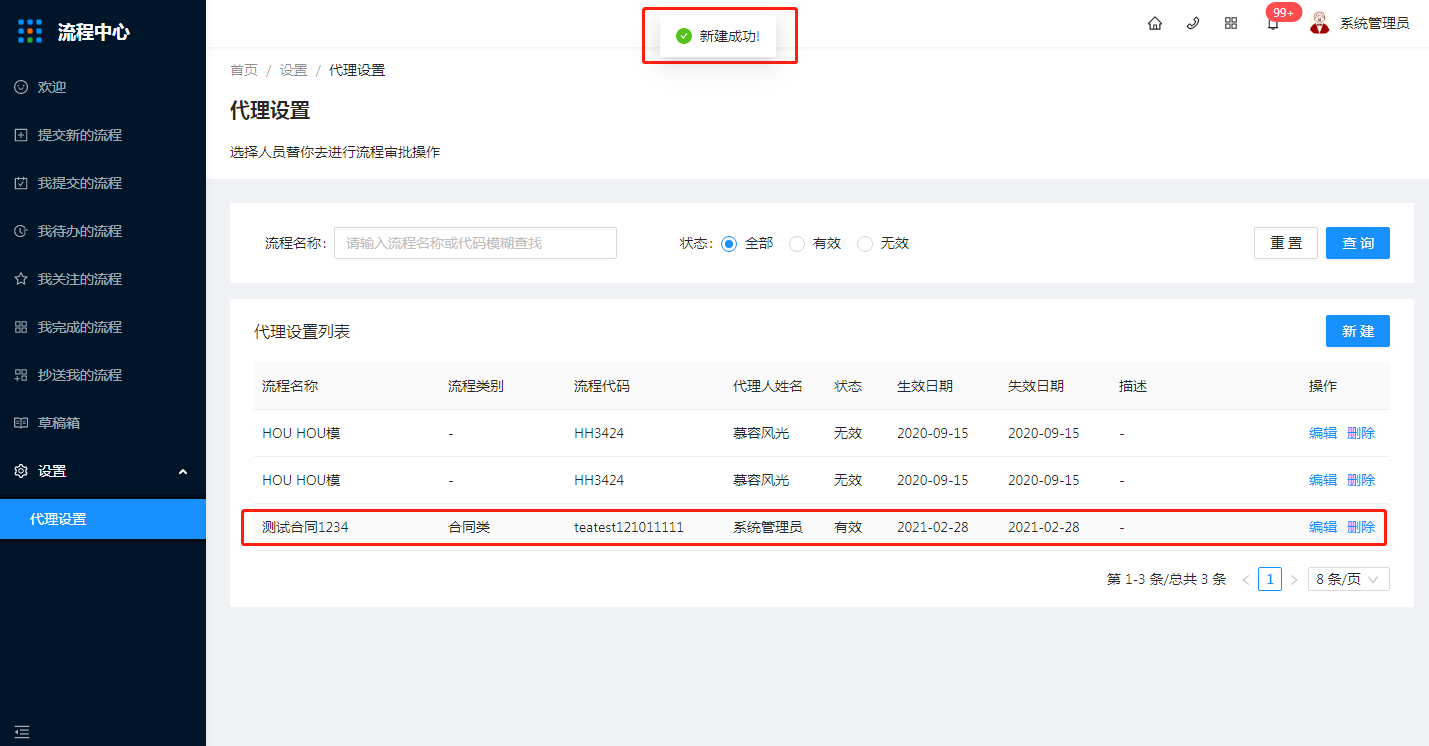Screen dimensions: 1429x746
Task: Click 编辑 in 测试合同1234 row
Action: [x=1323, y=527]
